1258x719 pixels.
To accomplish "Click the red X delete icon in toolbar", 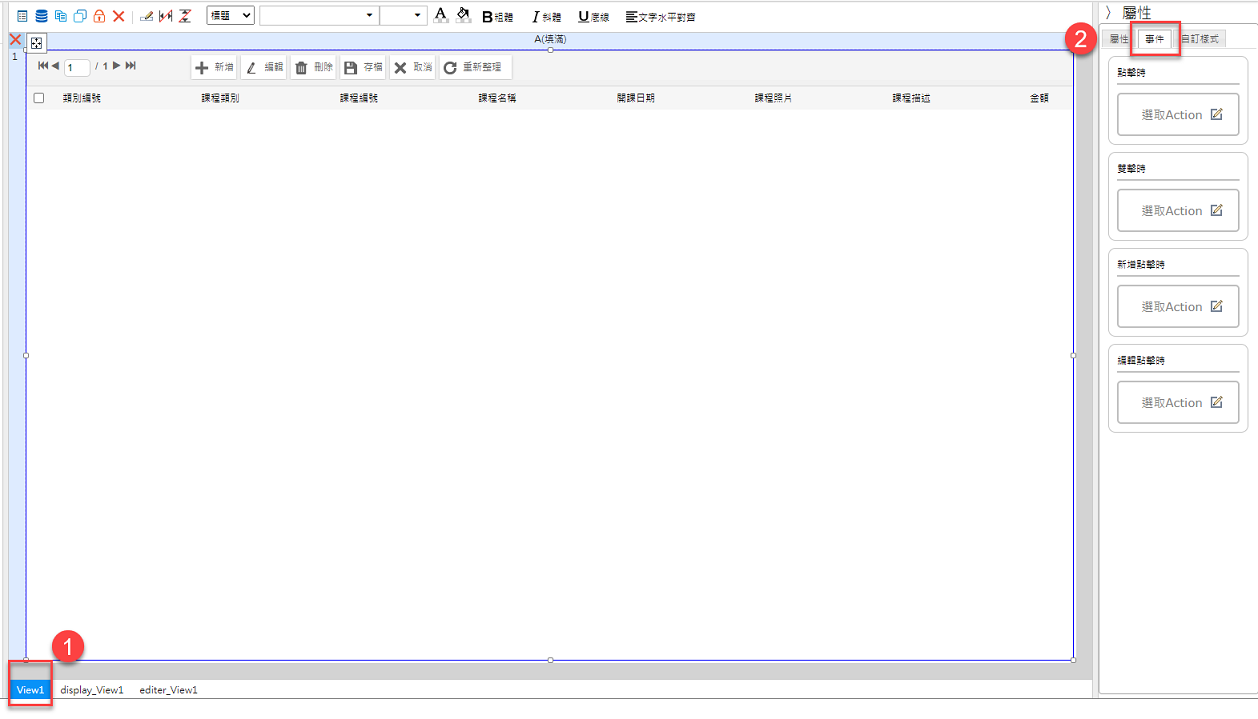I will [x=119, y=16].
